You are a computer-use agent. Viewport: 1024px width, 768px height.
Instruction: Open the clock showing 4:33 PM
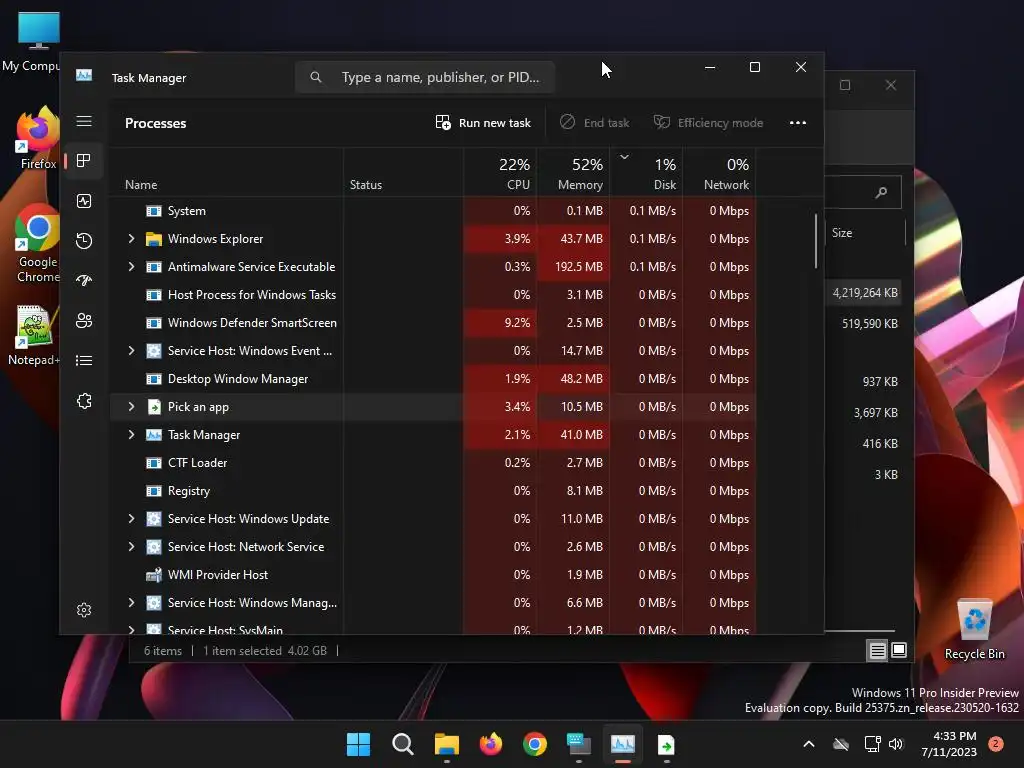tap(949, 744)
